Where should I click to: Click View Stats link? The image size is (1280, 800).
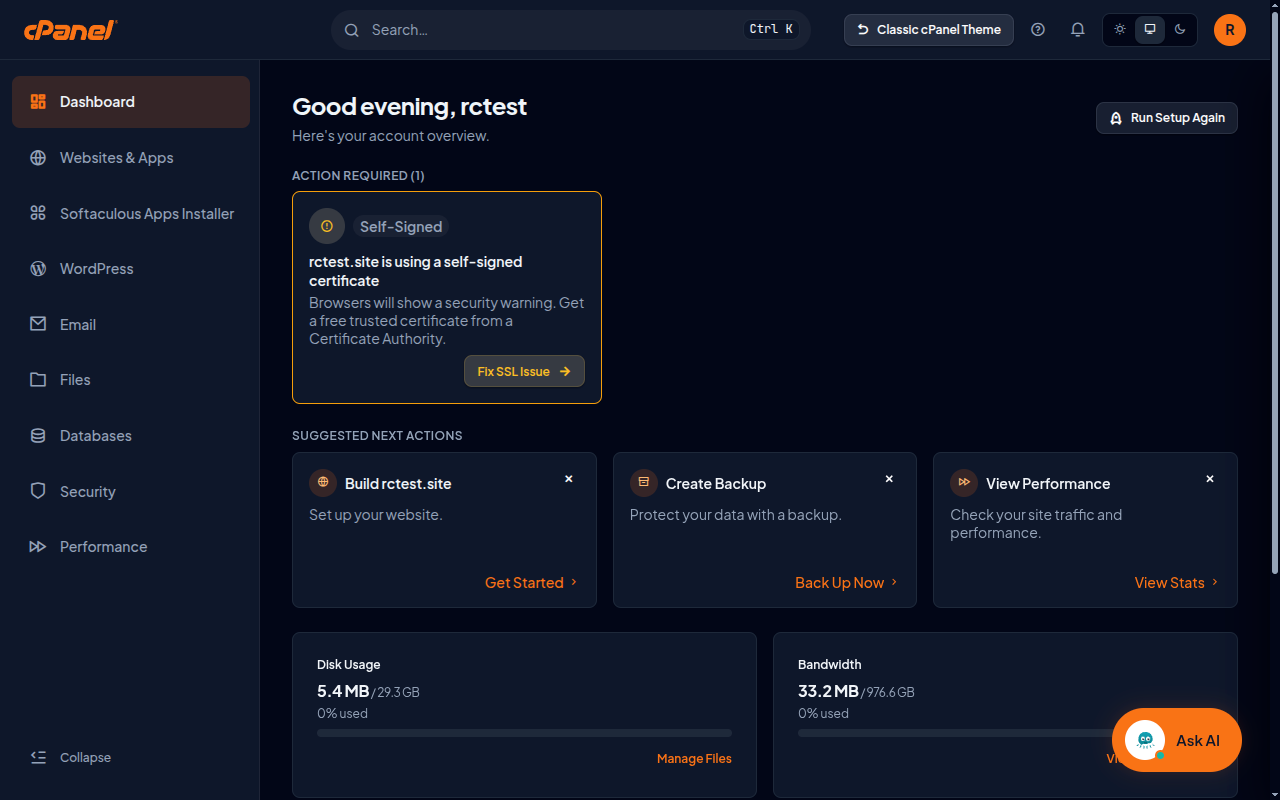[1176, 583]
